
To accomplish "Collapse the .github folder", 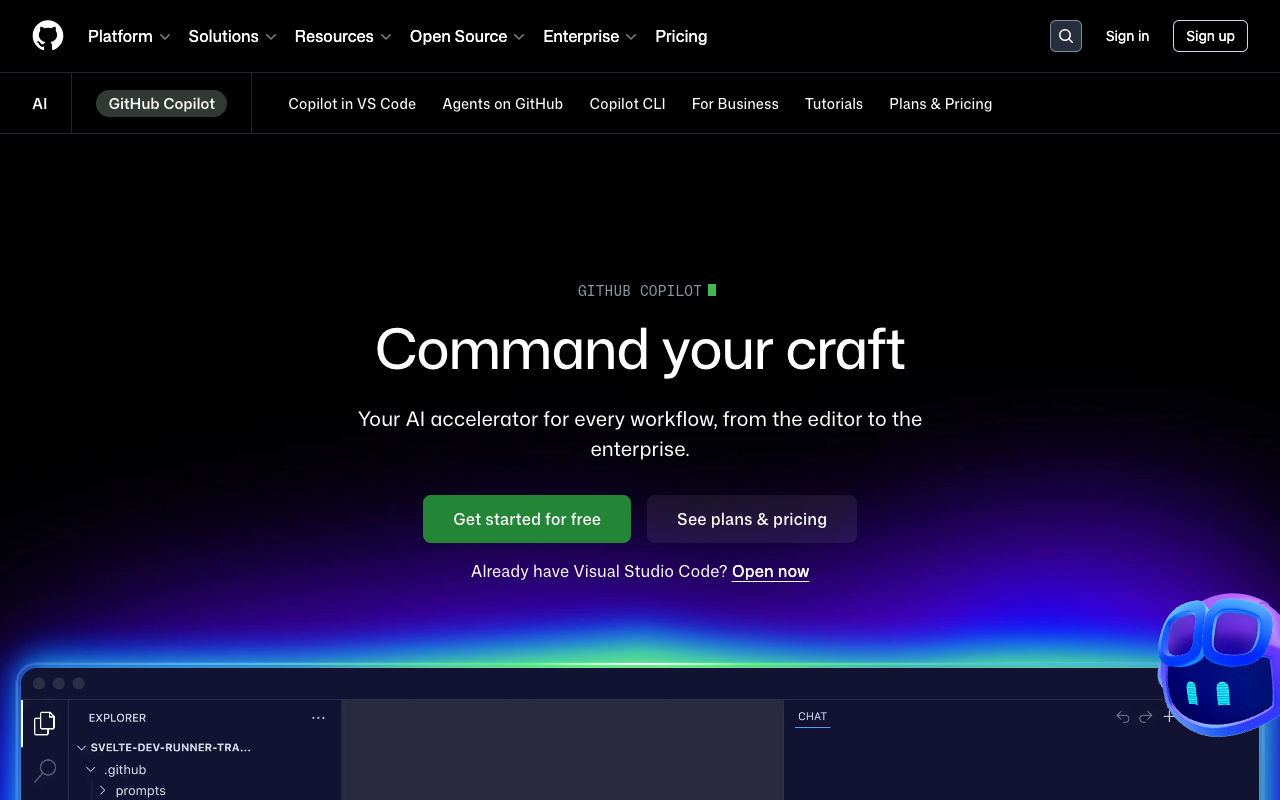I will (116, 770).
